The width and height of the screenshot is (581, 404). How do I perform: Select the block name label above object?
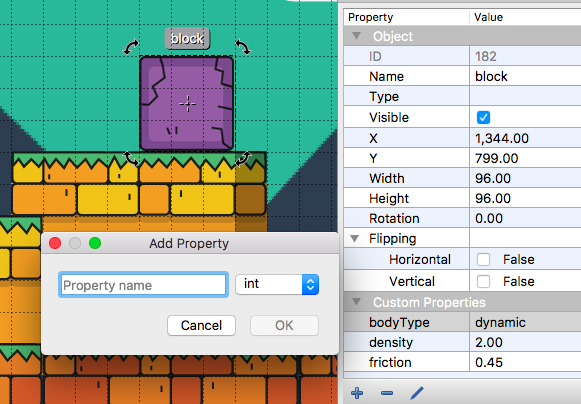point(187,39)
